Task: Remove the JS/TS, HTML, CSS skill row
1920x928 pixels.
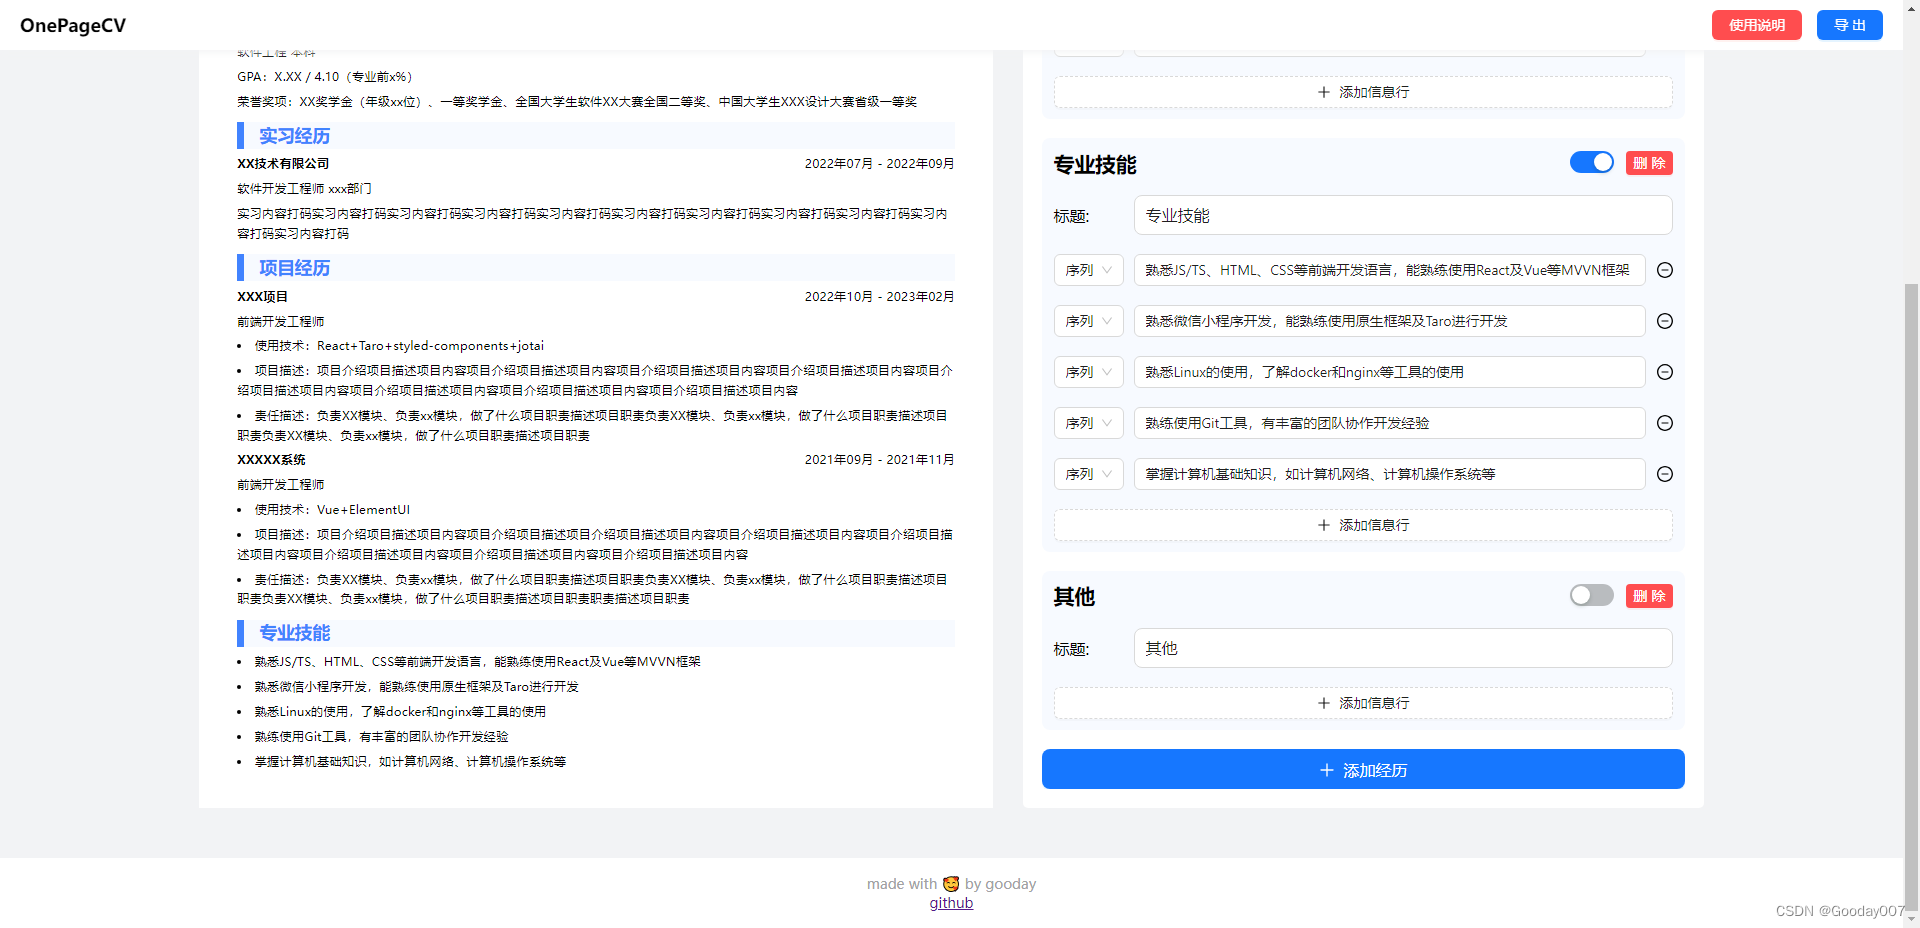Action: pos(1665,270)
